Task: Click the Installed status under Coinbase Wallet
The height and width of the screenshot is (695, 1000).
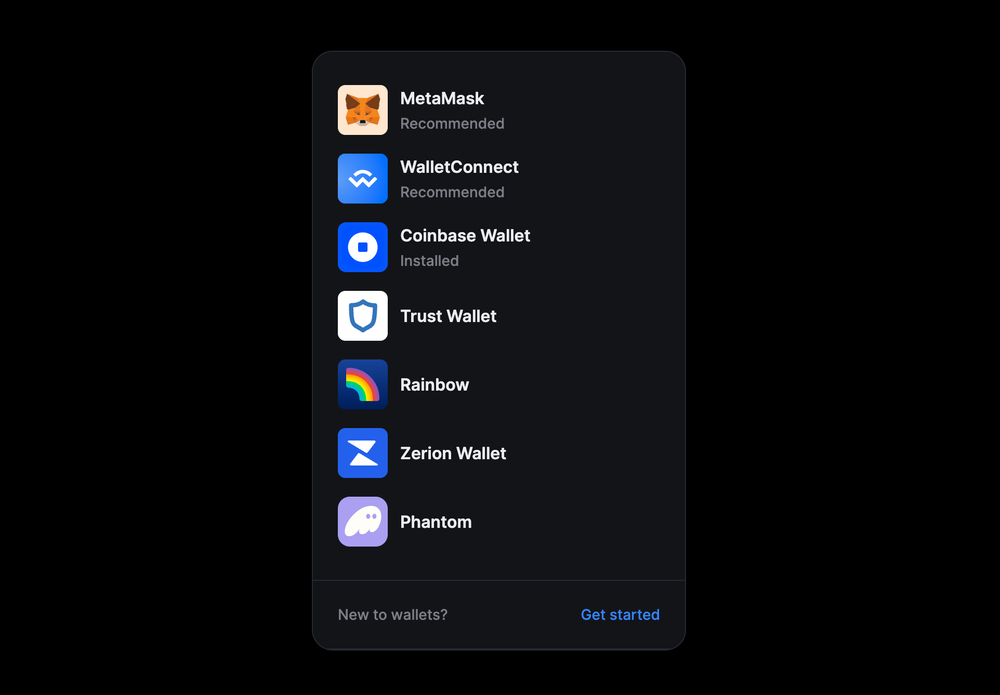Action: [429, 261]
